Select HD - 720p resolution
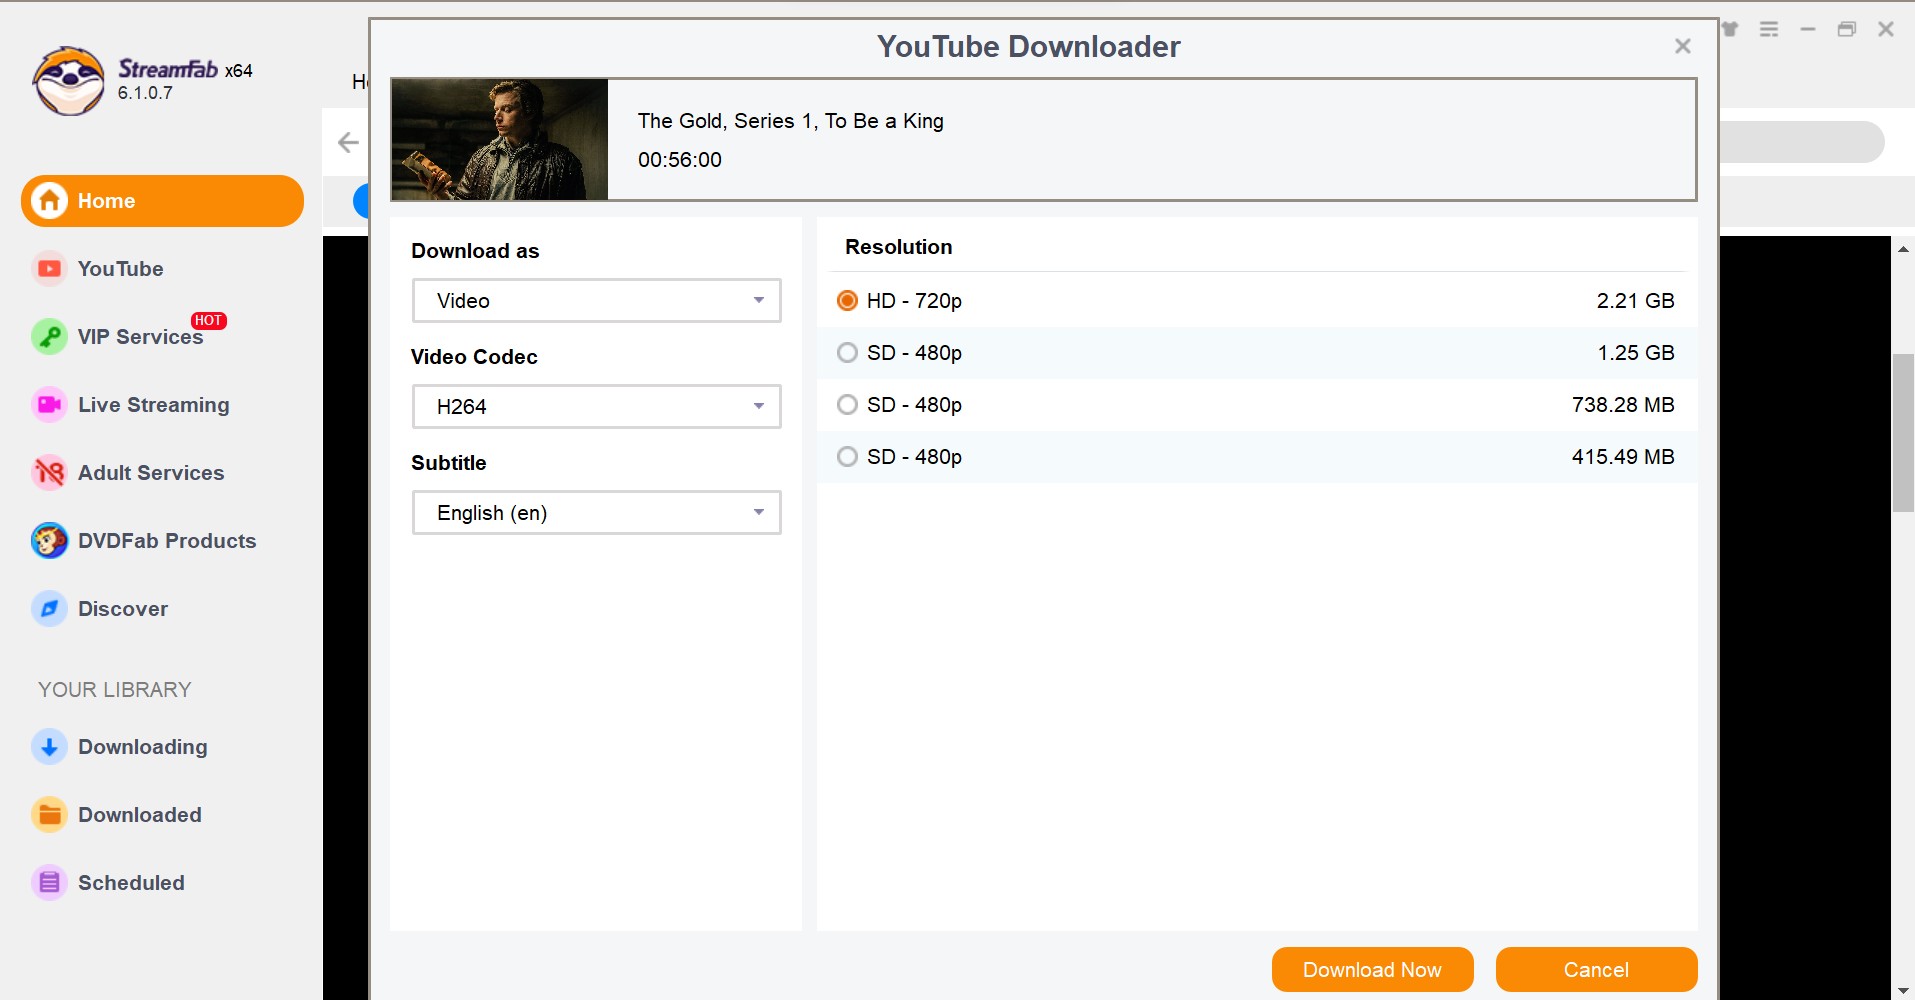The image size is (1915, 1000). pos(1257,301)
